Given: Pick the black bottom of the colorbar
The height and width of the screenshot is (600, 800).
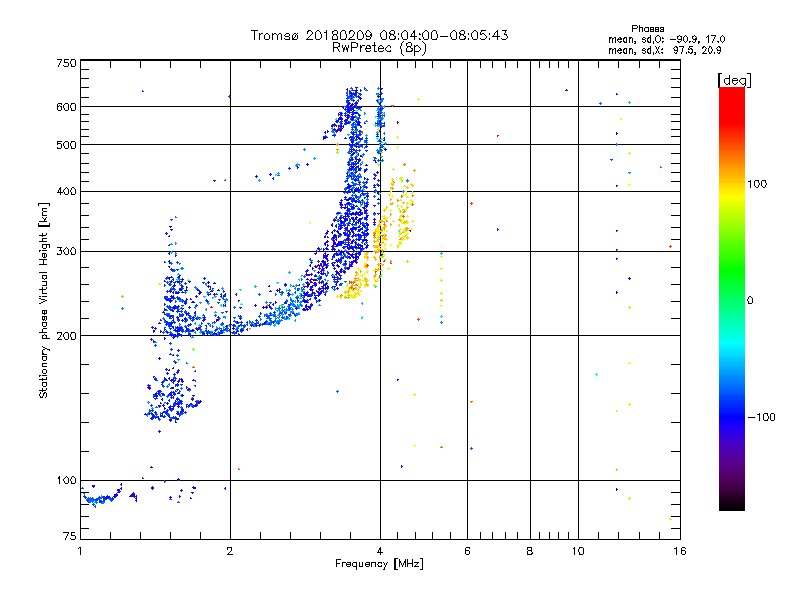Looking at the screenshot, I should point(732,503).
